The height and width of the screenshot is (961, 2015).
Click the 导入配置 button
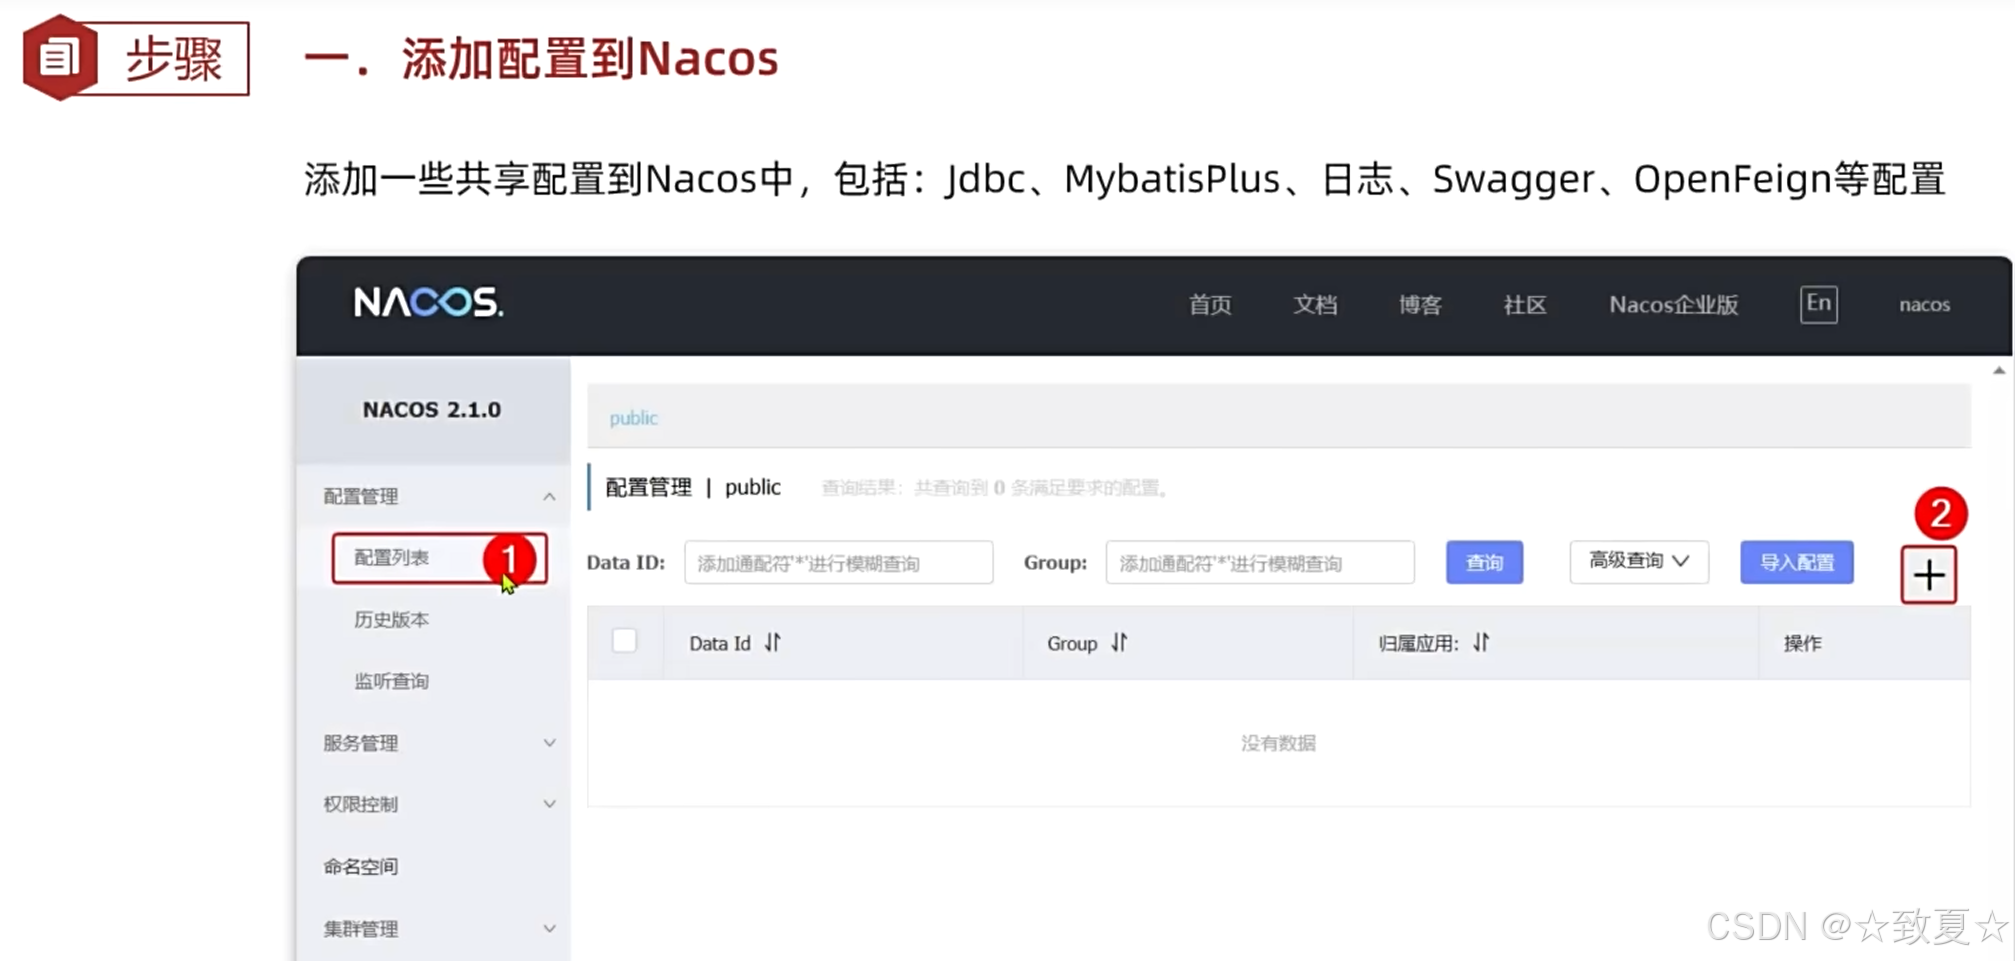click(x=1796, y=562)
